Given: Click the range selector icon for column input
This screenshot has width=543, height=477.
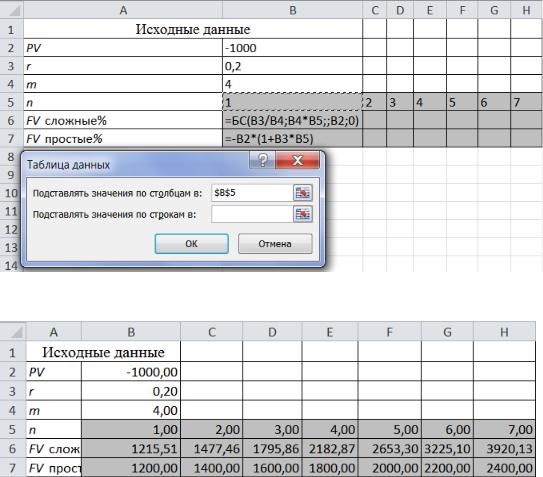Looking at the screenshot, I should pyautogui.click(x=303, y=193).
